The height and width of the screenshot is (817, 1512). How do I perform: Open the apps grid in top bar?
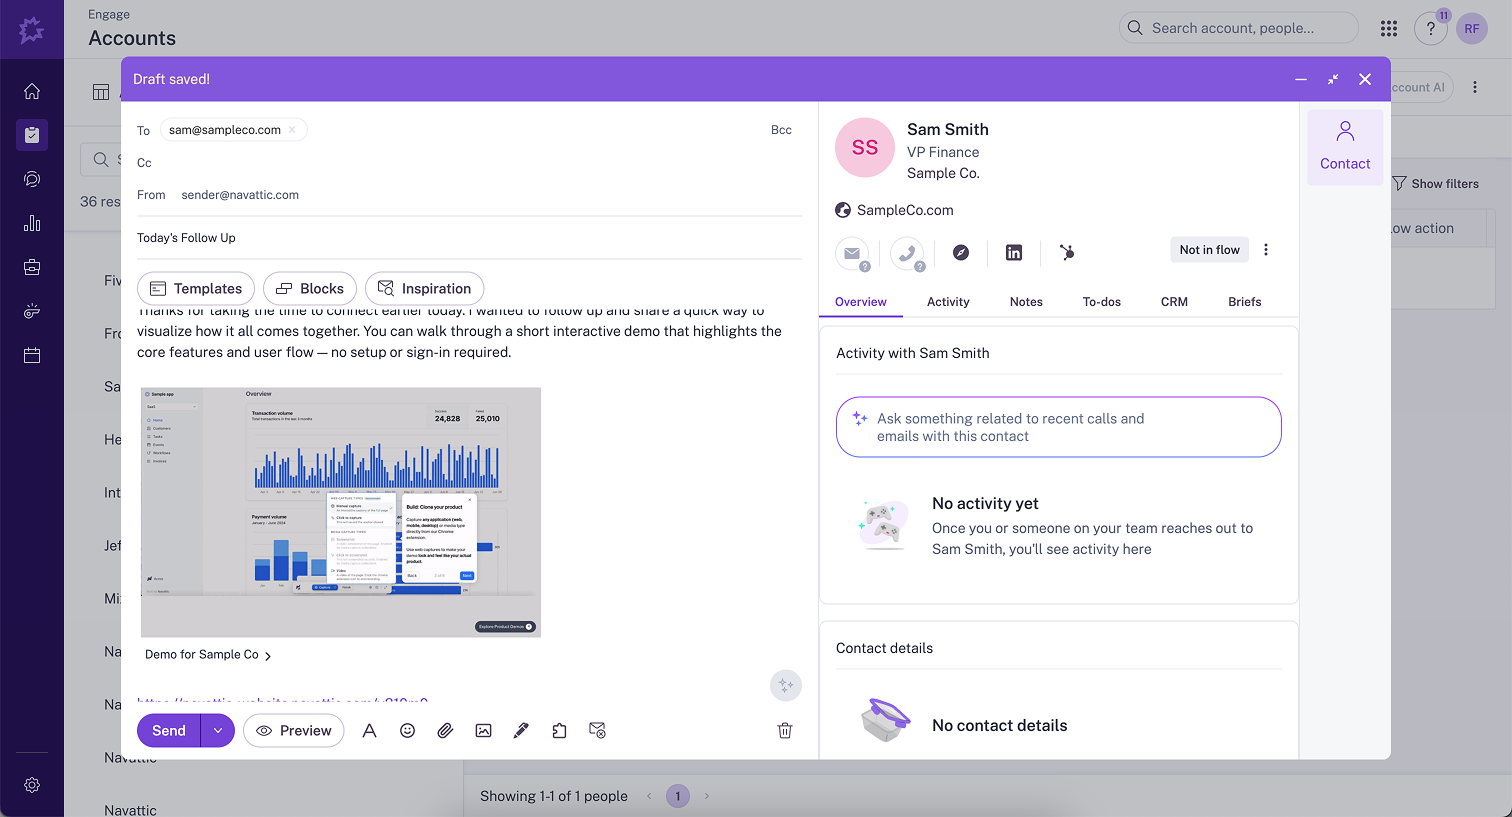[x=1389, y=28]
